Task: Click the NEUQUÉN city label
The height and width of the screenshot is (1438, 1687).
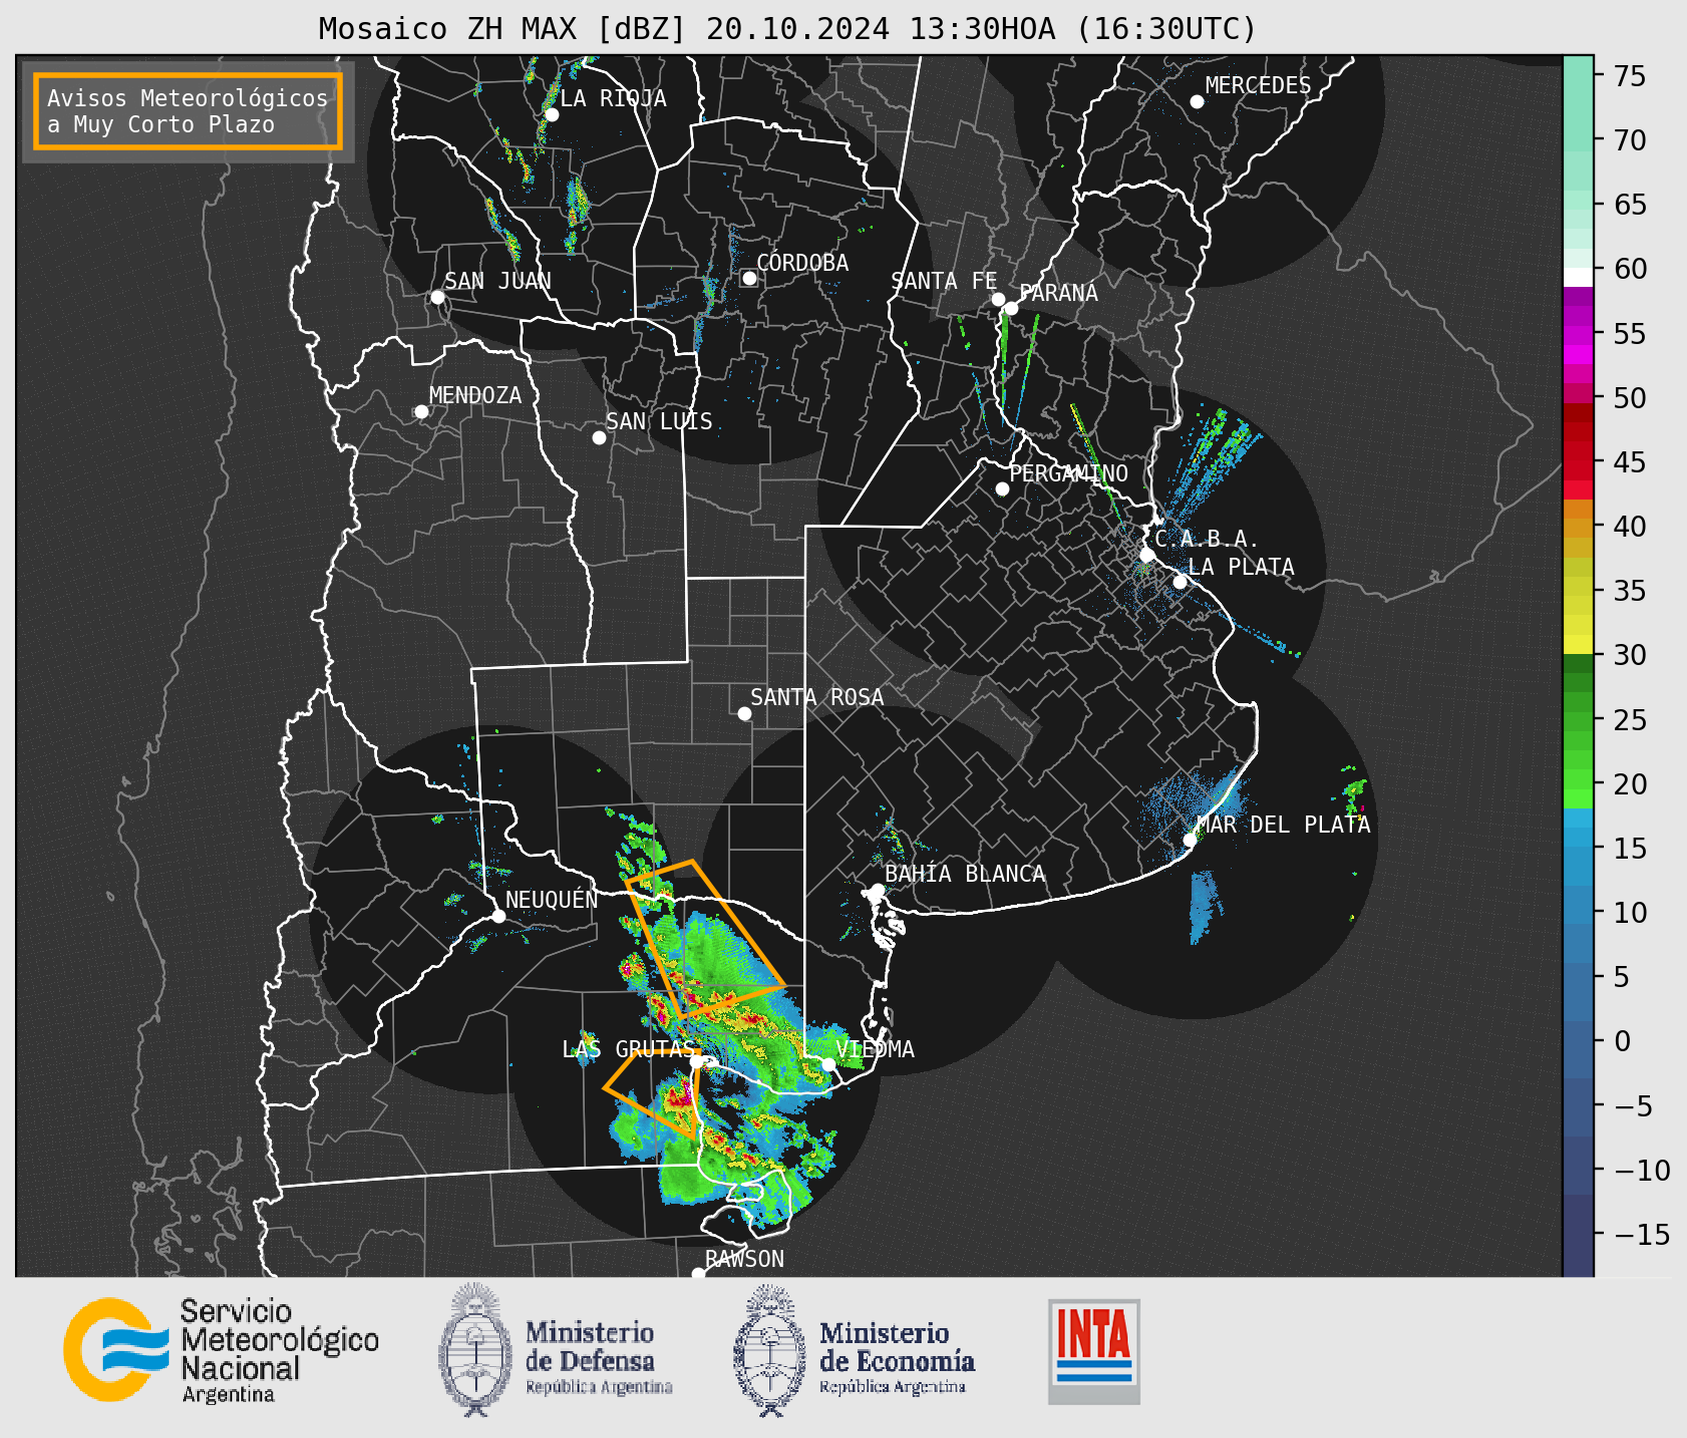Action: click(x=552, y=898)
